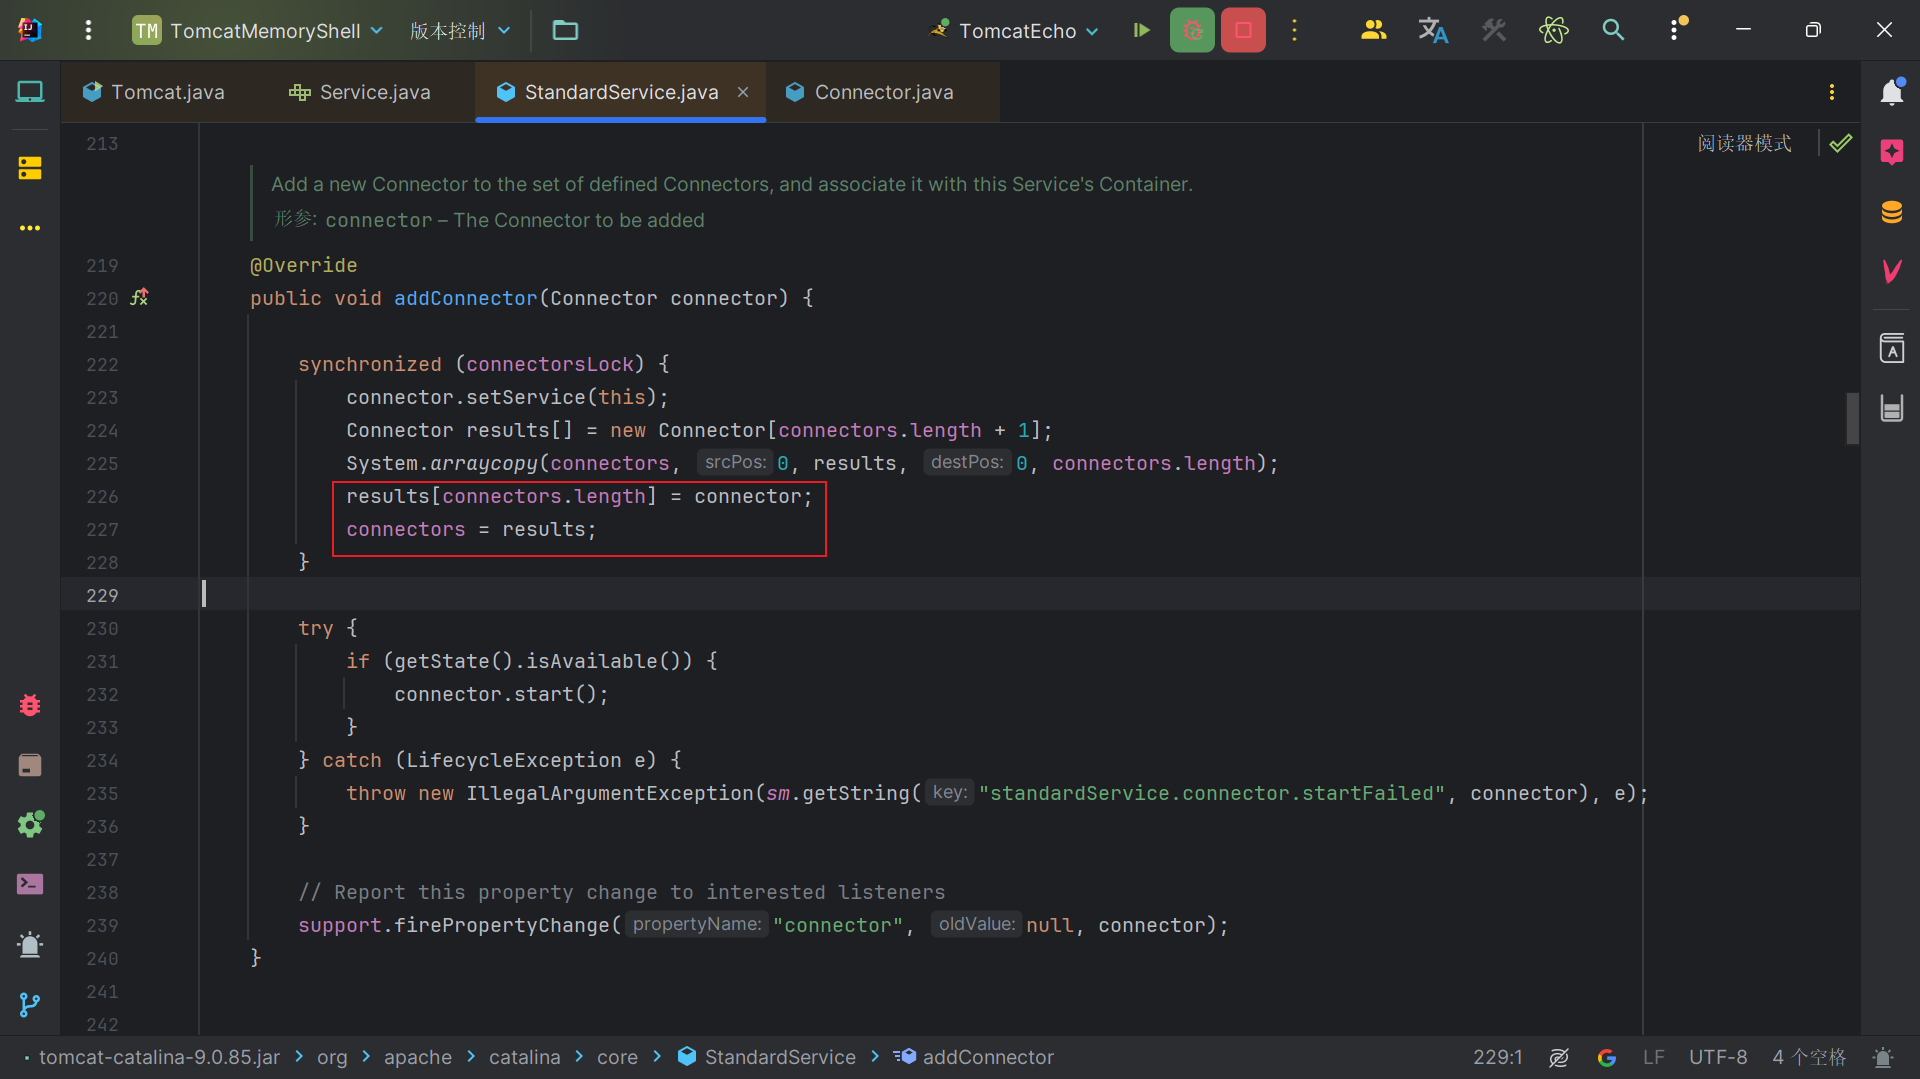The image size is (1920, 1079).
Task: Open the pink AI assistant panel icon
Action: coord(1891,152)
